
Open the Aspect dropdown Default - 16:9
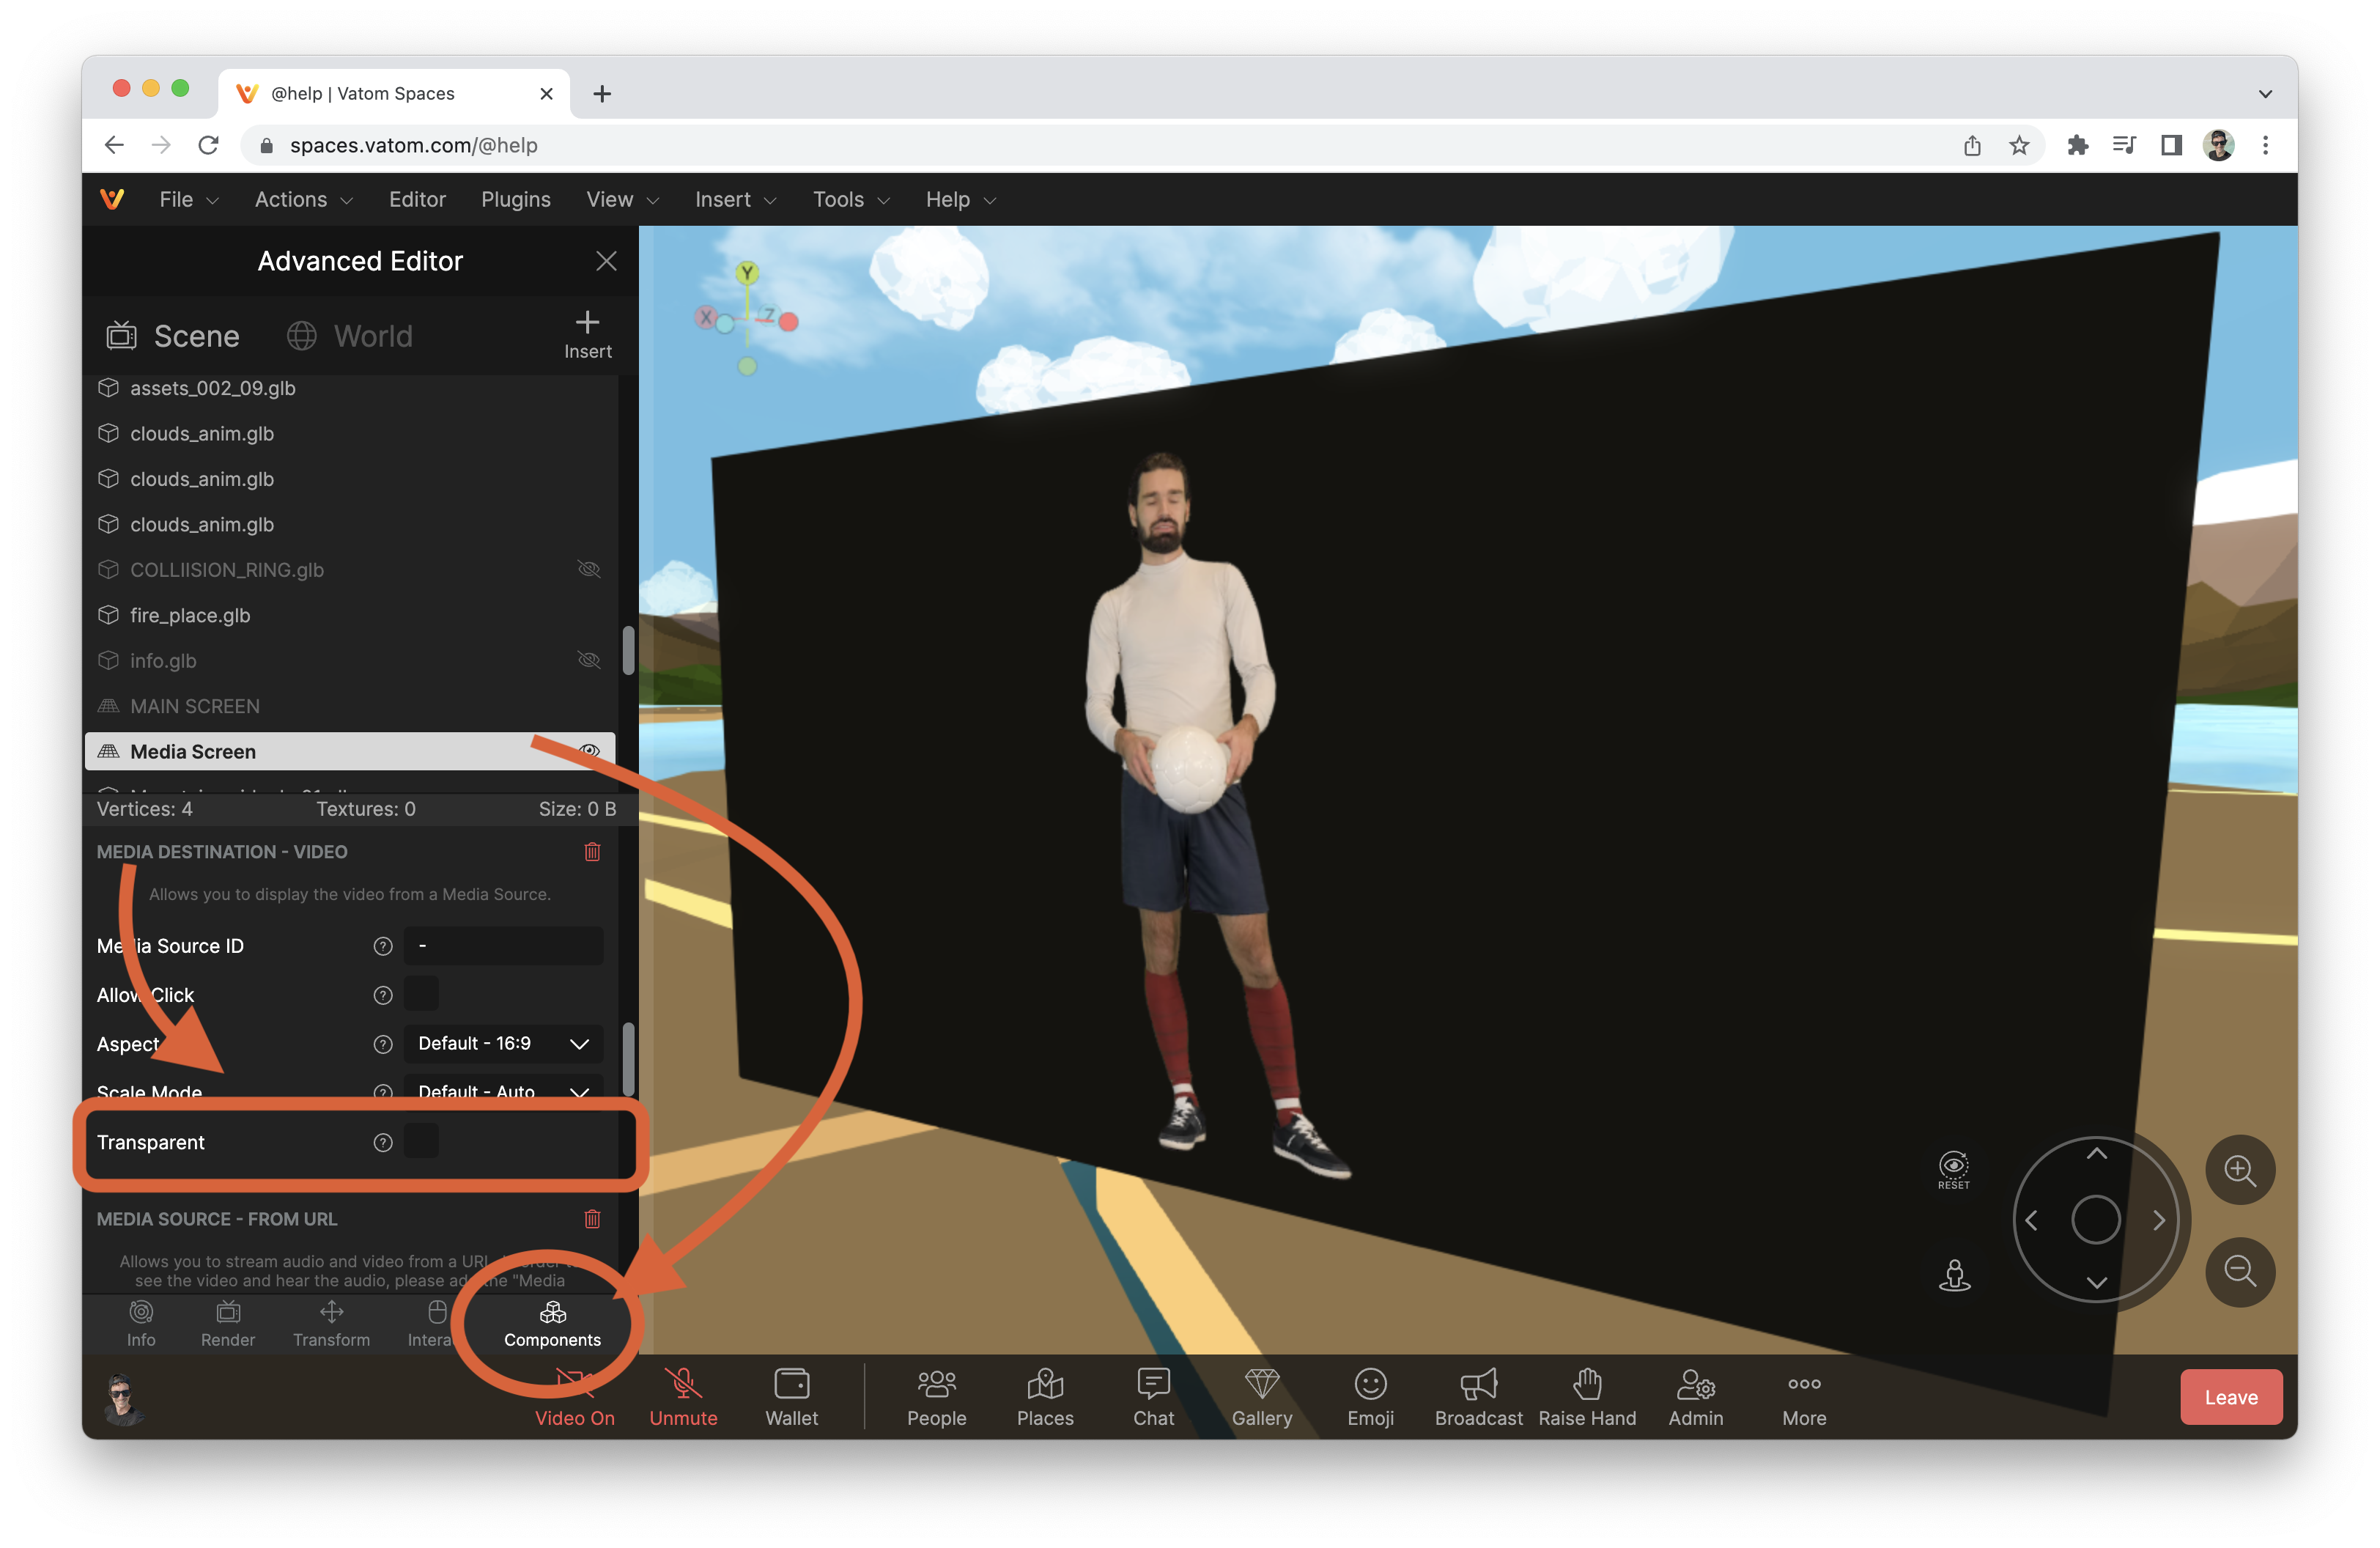click(x=503, y=1044)
